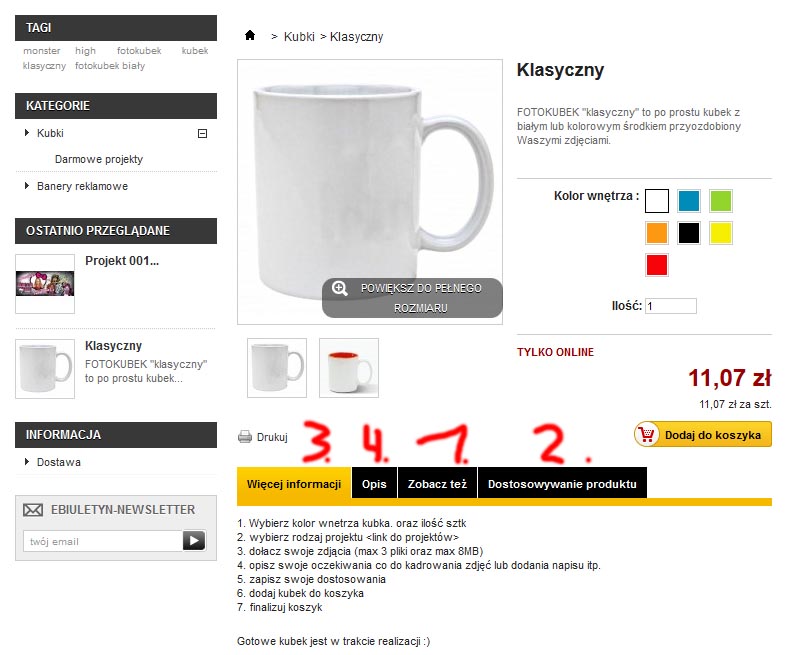Submit newsletter email with arrow button
Image resolution: width=786 pixels, height=655 pixels.
point(194,541)
